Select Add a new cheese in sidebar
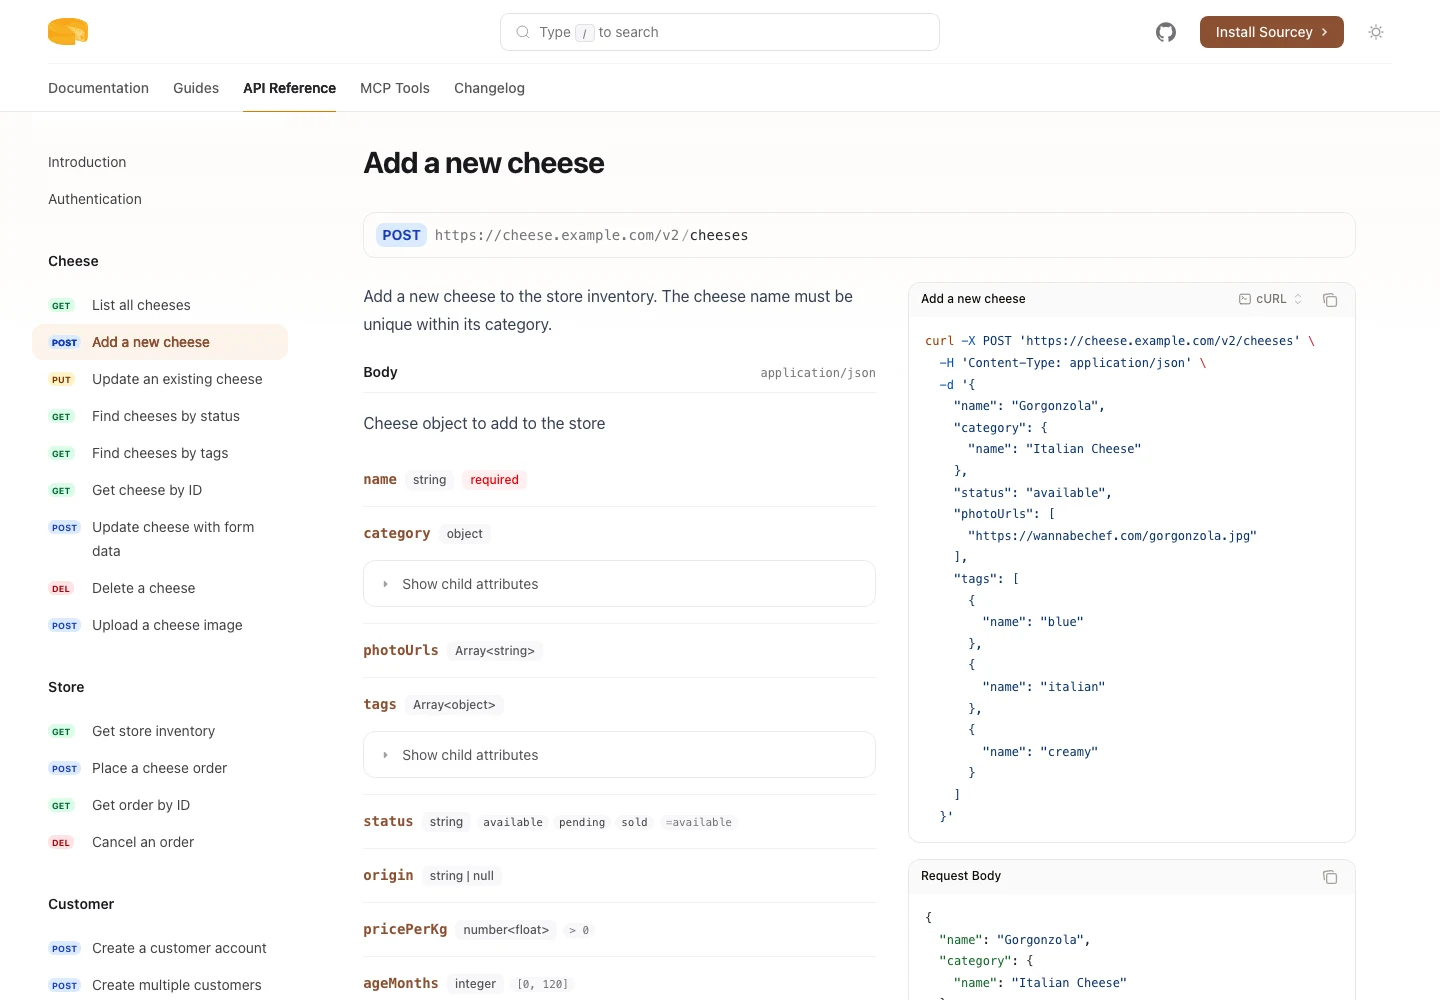The image size is (1440, 1000). (160, 342)
